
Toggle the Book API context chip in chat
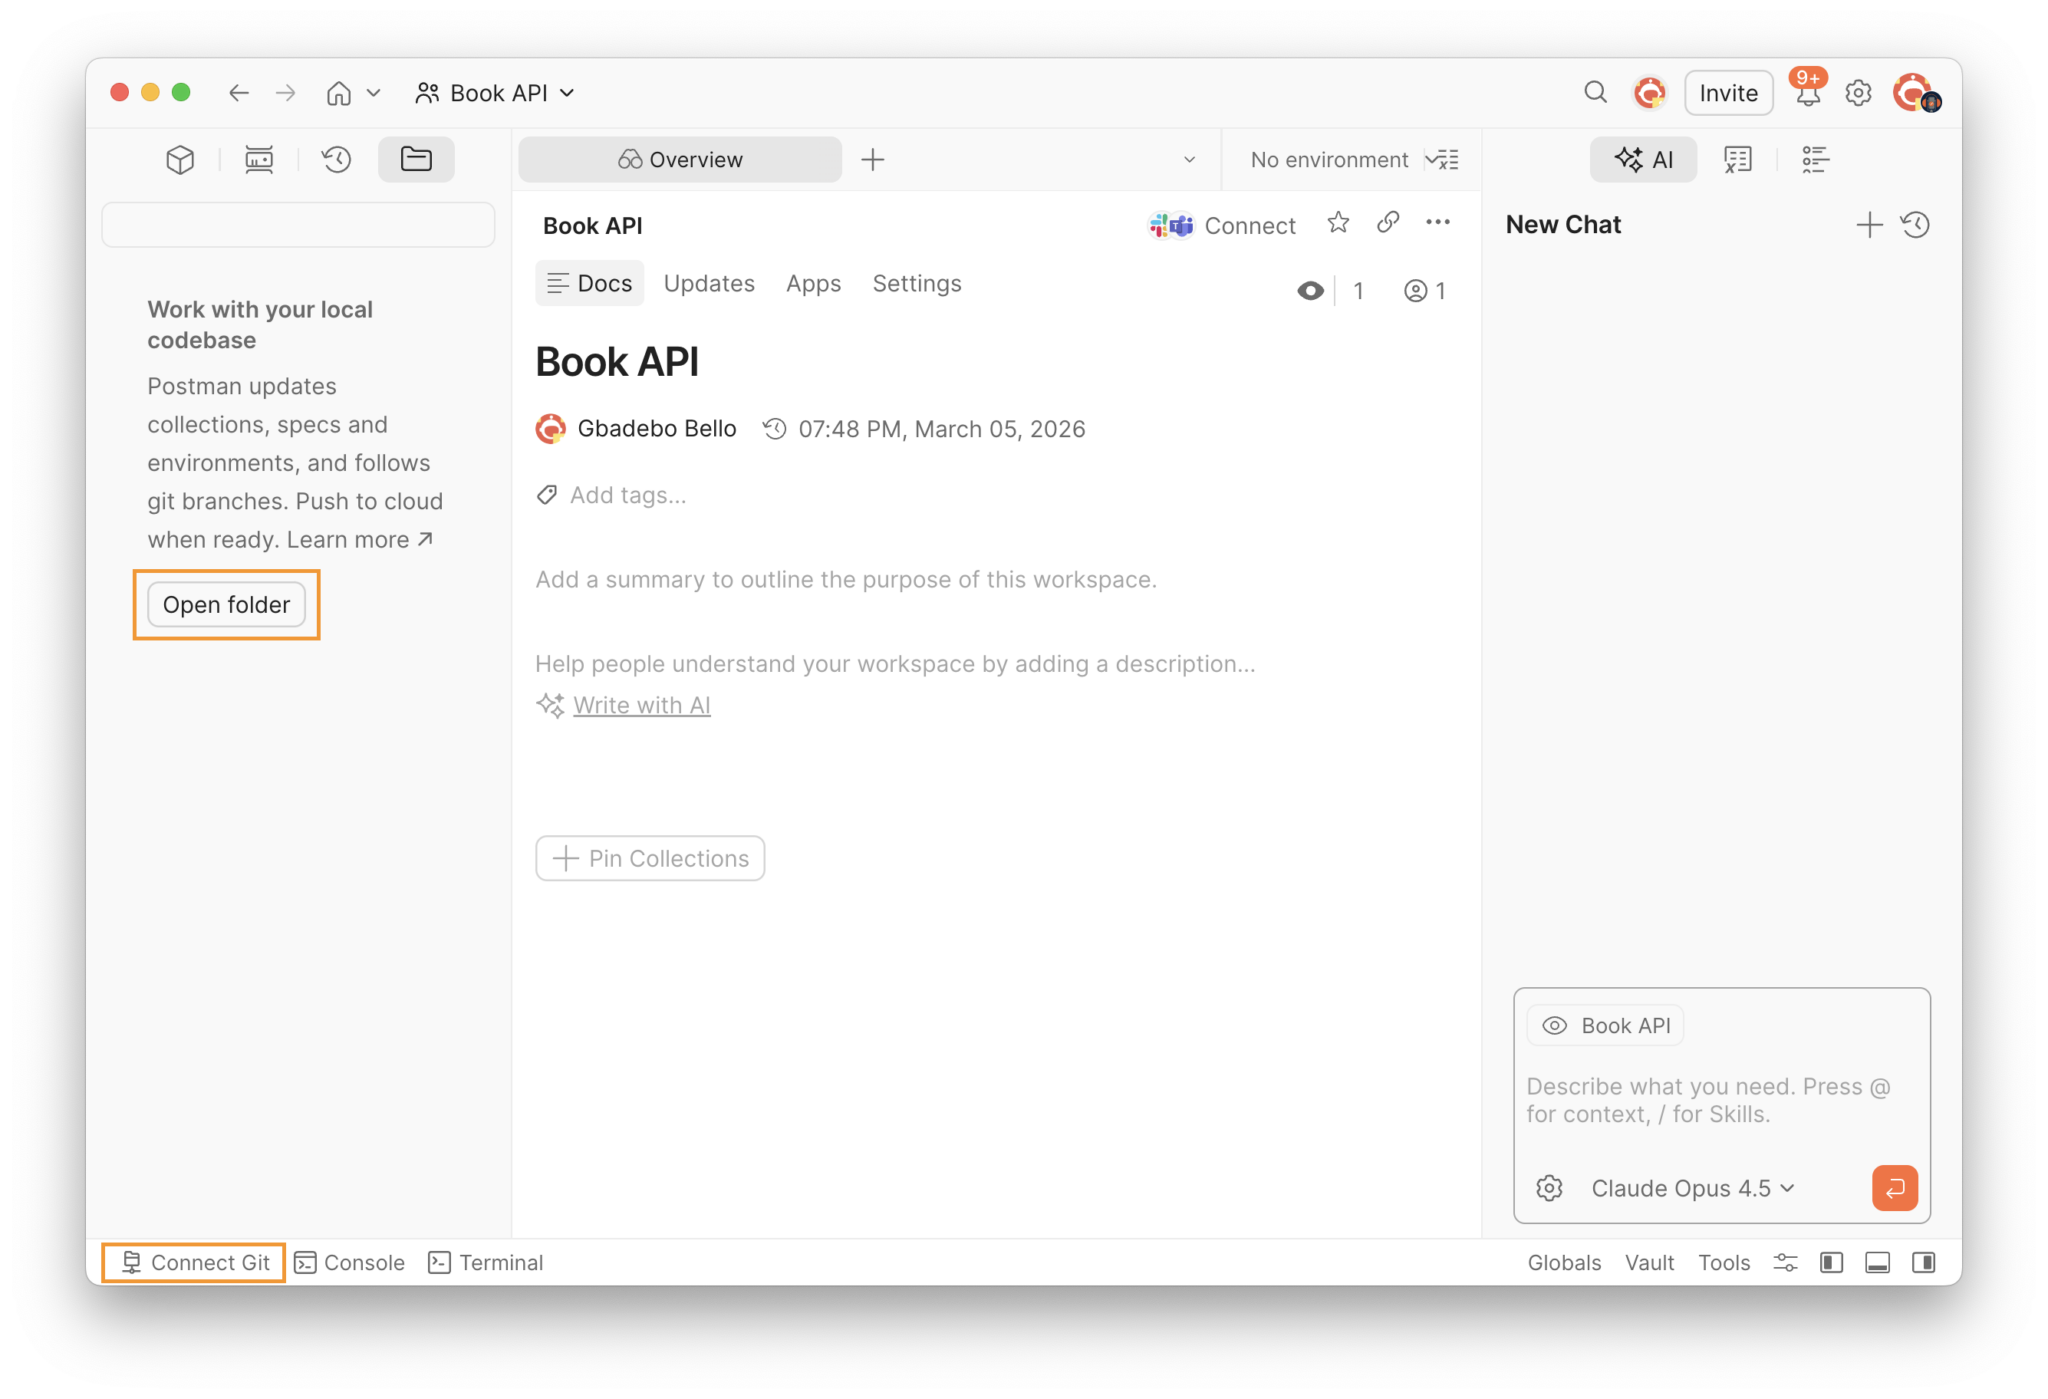pyautogui.click(x=1606, y=1026)
